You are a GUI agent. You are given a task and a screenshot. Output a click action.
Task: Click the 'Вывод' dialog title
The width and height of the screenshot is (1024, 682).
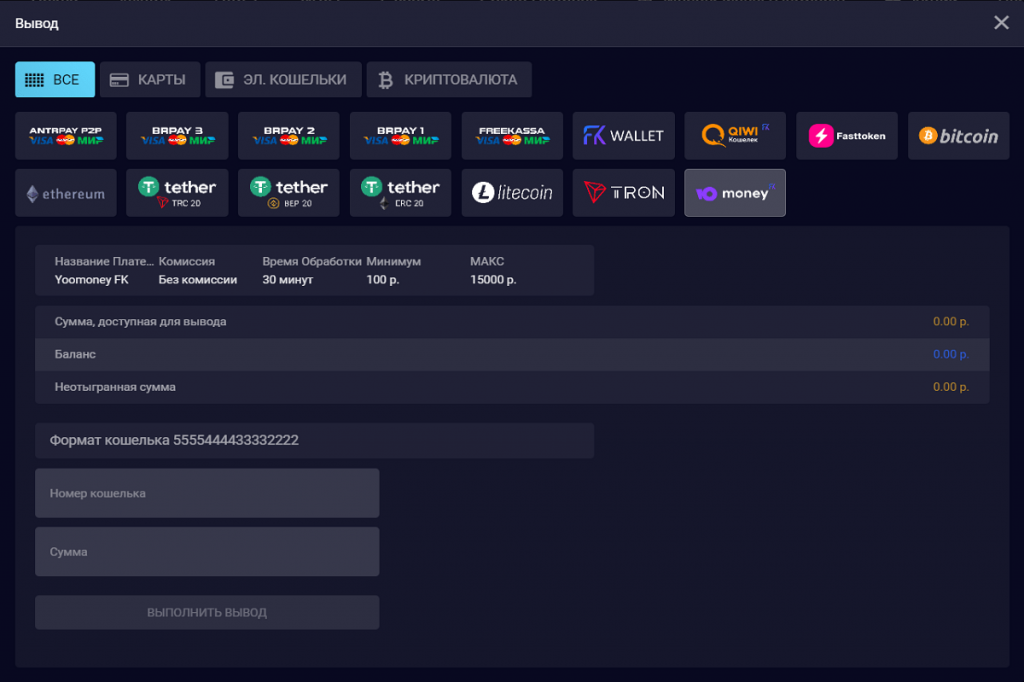point(37,24)
